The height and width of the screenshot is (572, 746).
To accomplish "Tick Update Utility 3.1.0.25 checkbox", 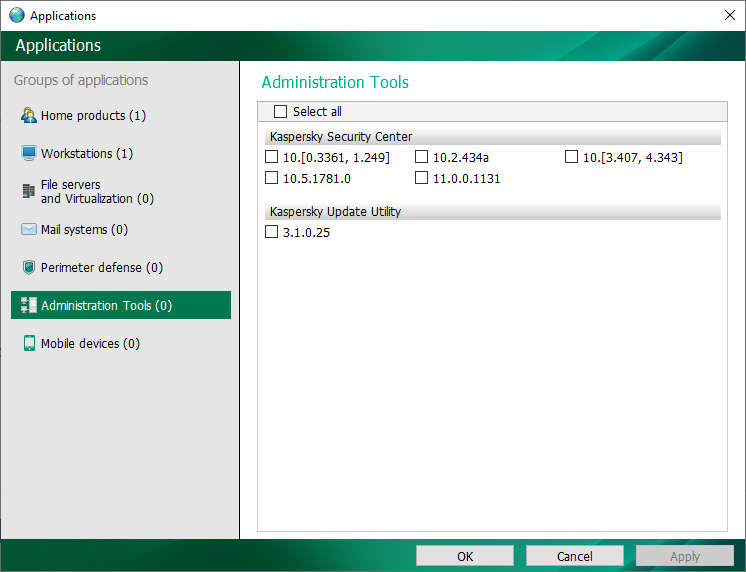I will coord(271,232).
